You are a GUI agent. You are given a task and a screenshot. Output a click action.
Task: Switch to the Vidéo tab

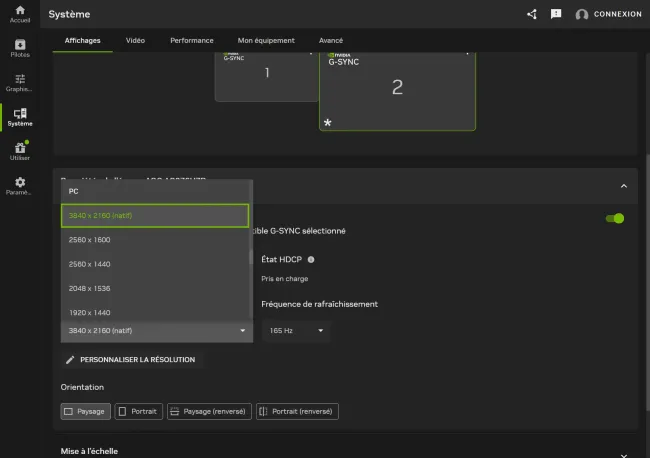point(135,40)
